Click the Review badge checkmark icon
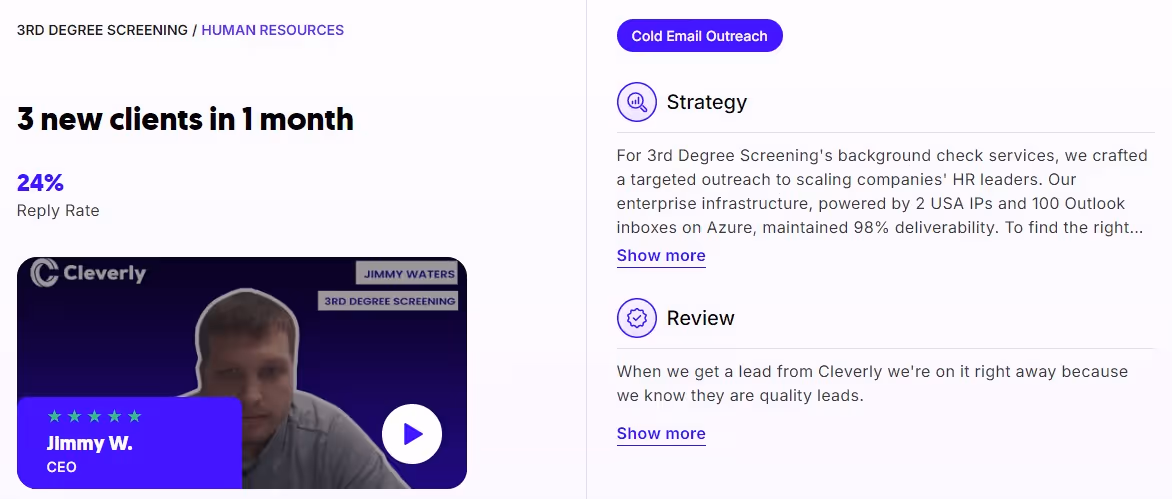The height and width of the screenshot is (499, 1172). point(636,318)
